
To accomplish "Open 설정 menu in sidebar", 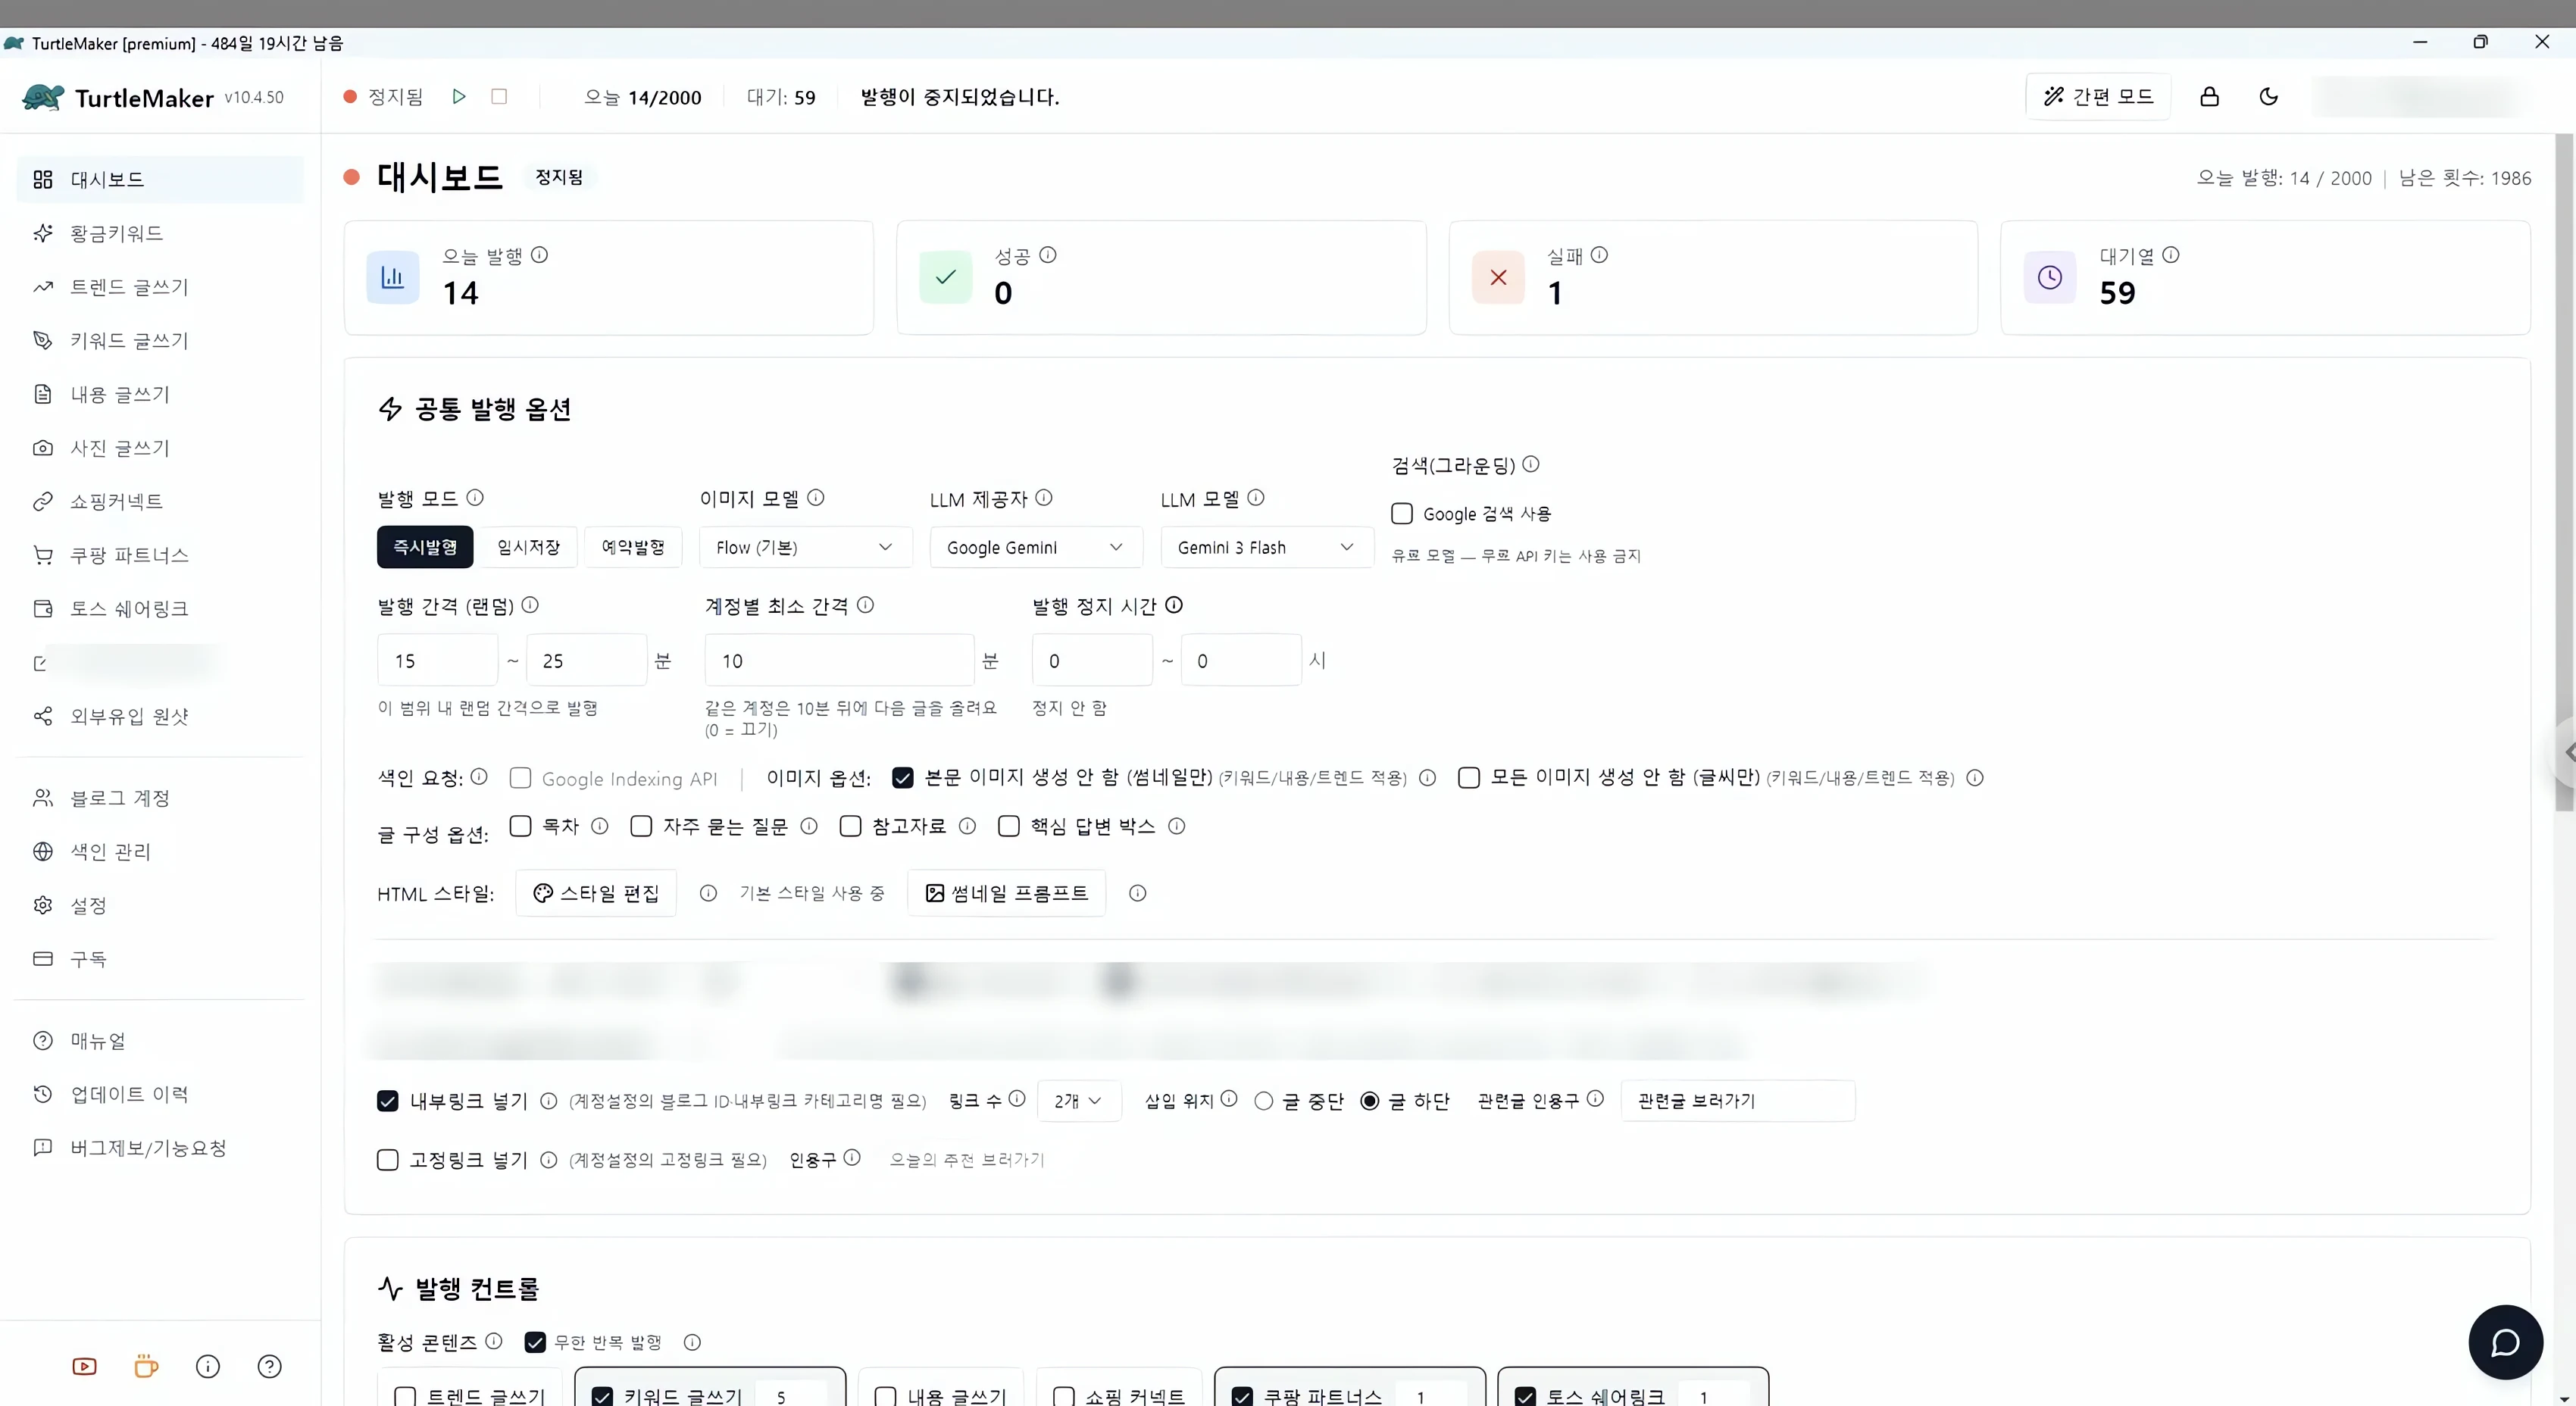I will click(160, 905).
